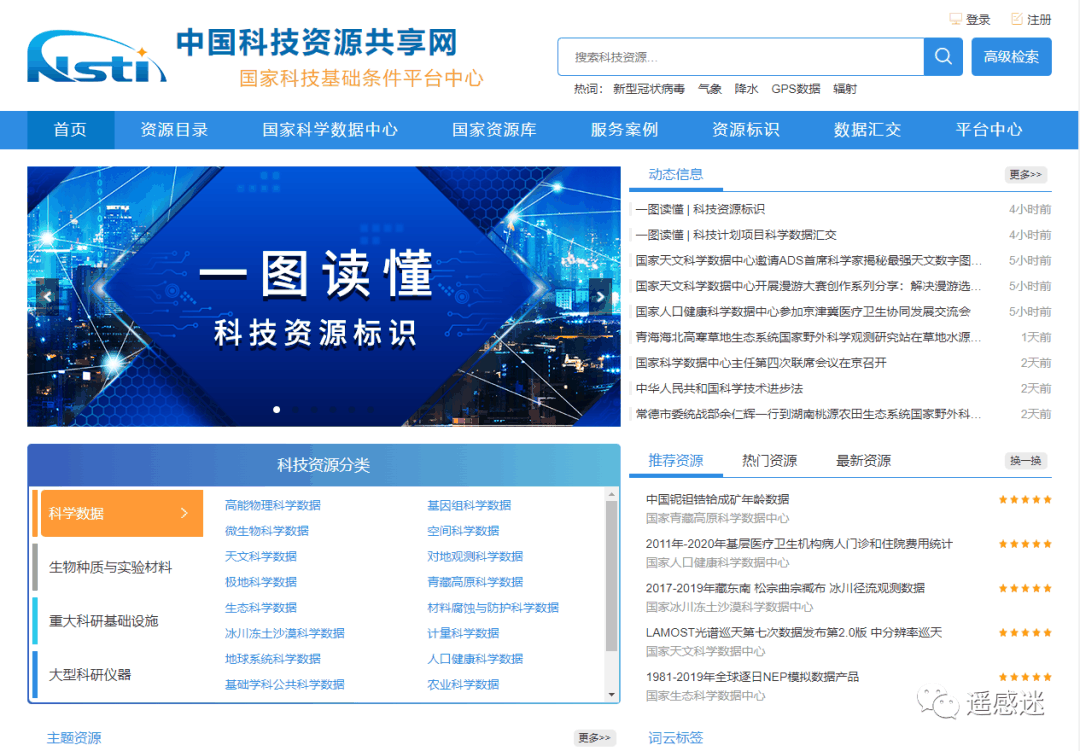Image resolution: width=1080 pixels, height=751 pixels.
Task: Select the 大型科研仪器 category
Action: coord(99,675)
